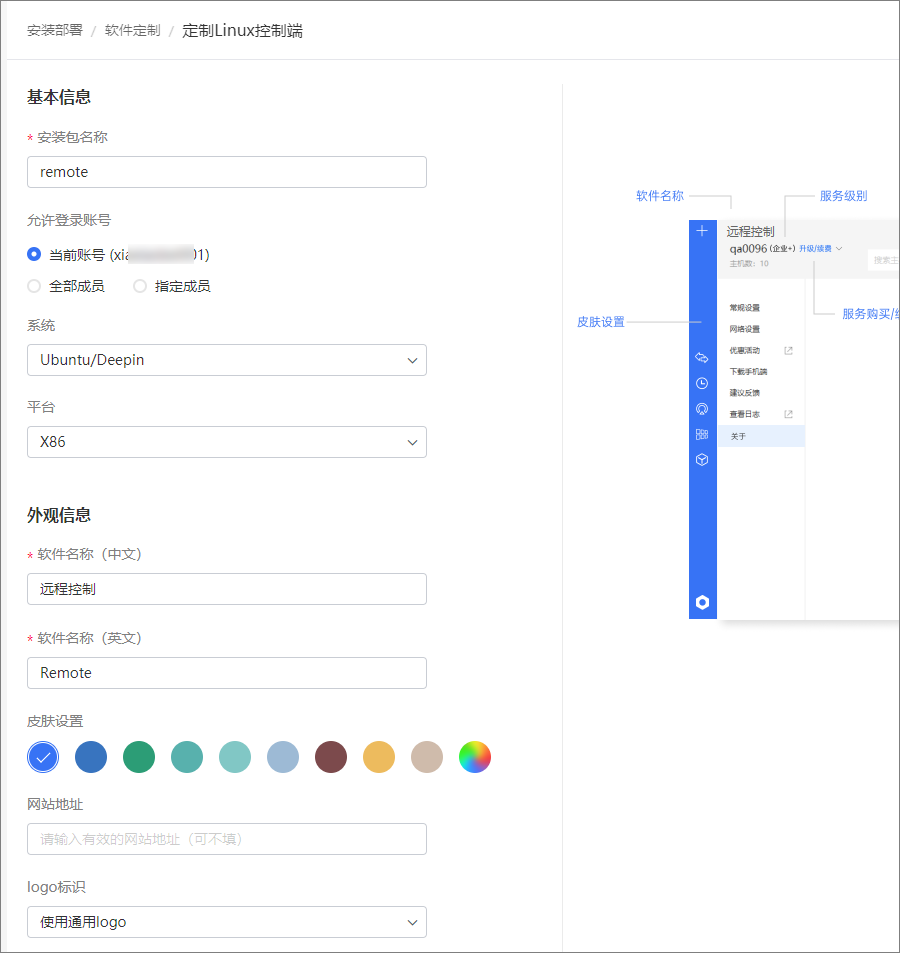Select the 当前账号 radio button
The image size is (900, 953).
(x=34, y=255)
